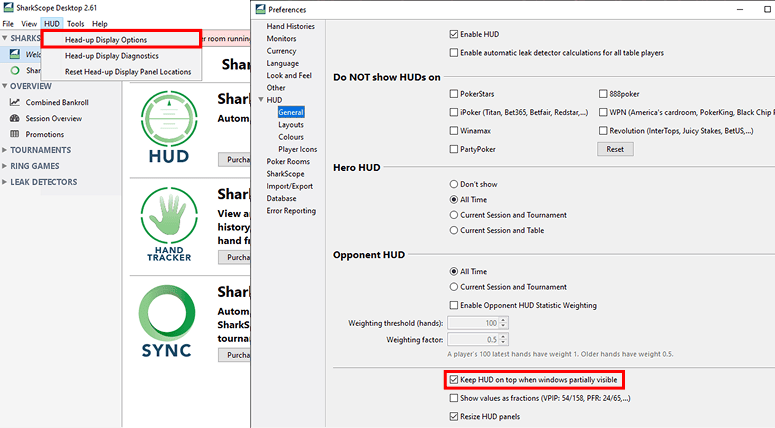Select Hero HUD Don't show option
The image size is (775, 428).
[x=454, y=184]
